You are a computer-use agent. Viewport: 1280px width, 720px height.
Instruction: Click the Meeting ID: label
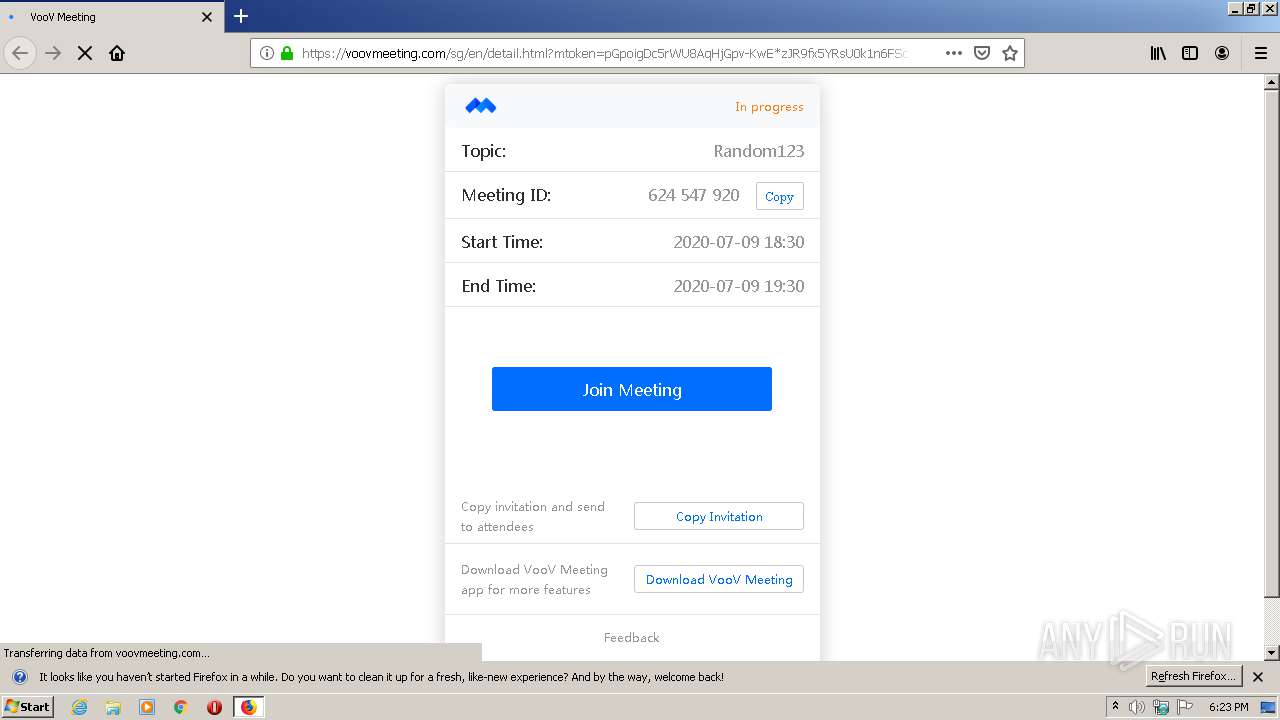tap(506, 195)
